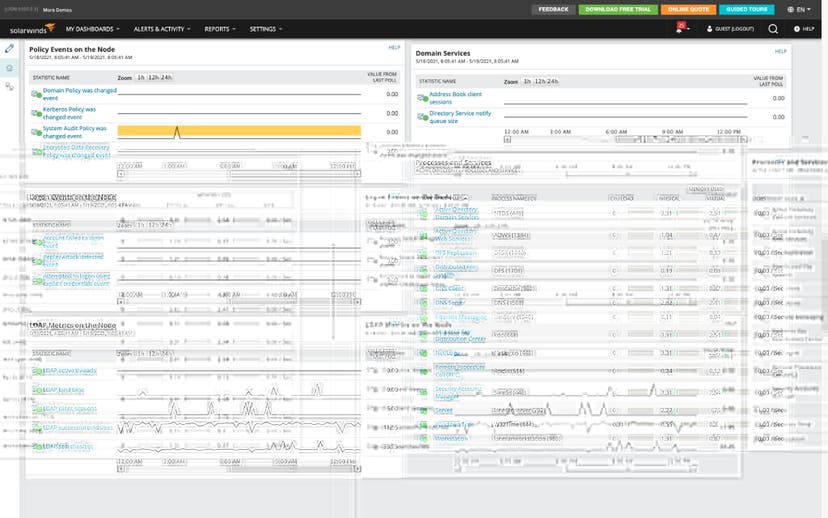The height and width of the screenshot is (518, 828).
Task: Click status icon beside Kerberos Policy was changed
Action: pyautogui.click(x=36, y=113)
